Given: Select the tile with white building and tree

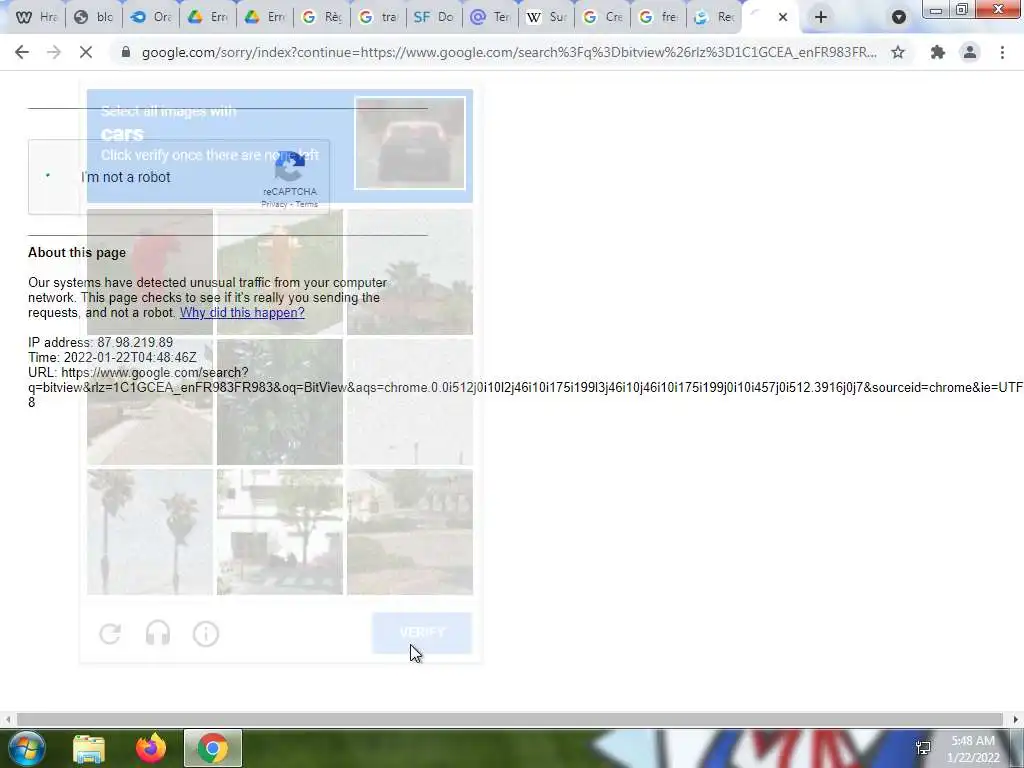Looking at the screenshot, I should point(280,532).
